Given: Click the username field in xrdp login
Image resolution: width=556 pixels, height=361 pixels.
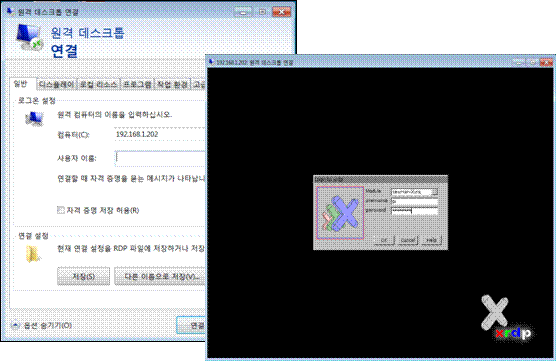Looking at the screenshot, I should coord(414,201).
